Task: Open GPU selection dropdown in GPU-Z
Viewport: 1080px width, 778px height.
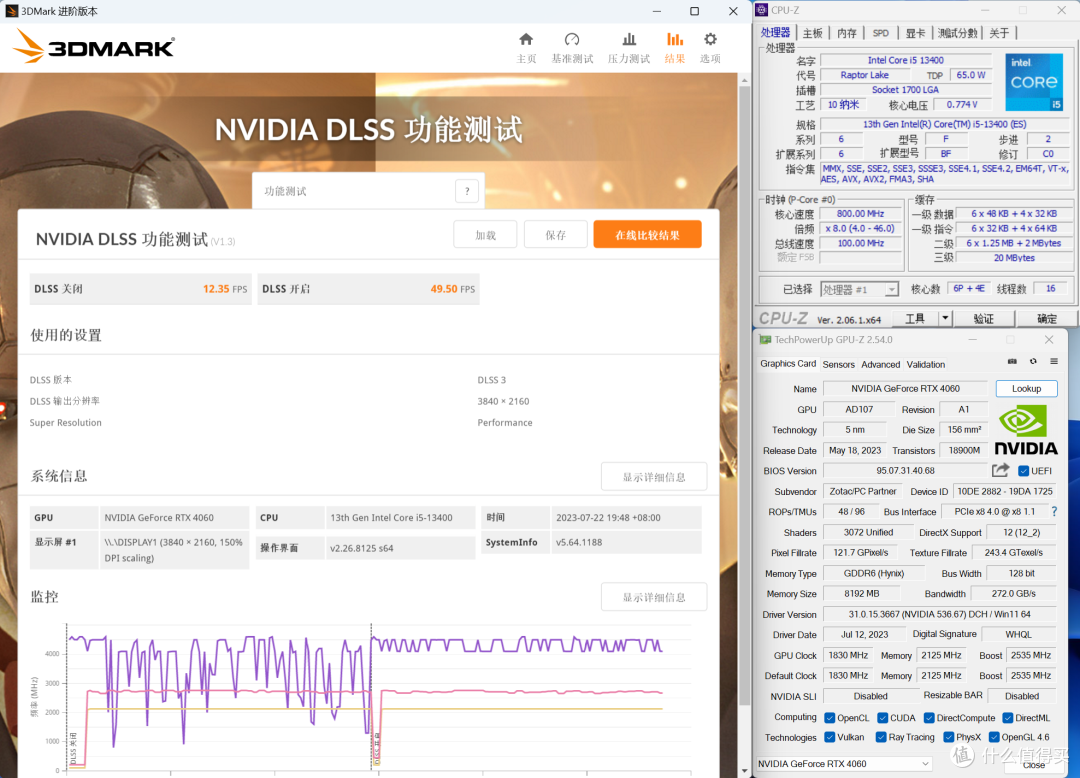Action: tap(844, 764)
